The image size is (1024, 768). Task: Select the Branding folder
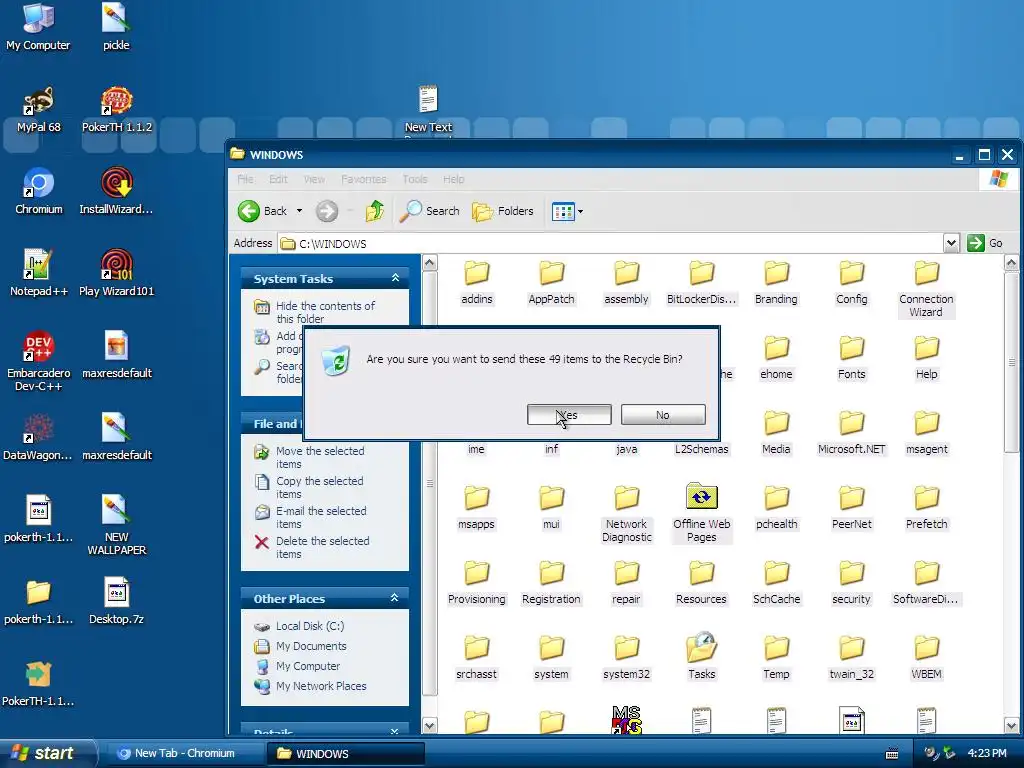[x=776, y=283]
